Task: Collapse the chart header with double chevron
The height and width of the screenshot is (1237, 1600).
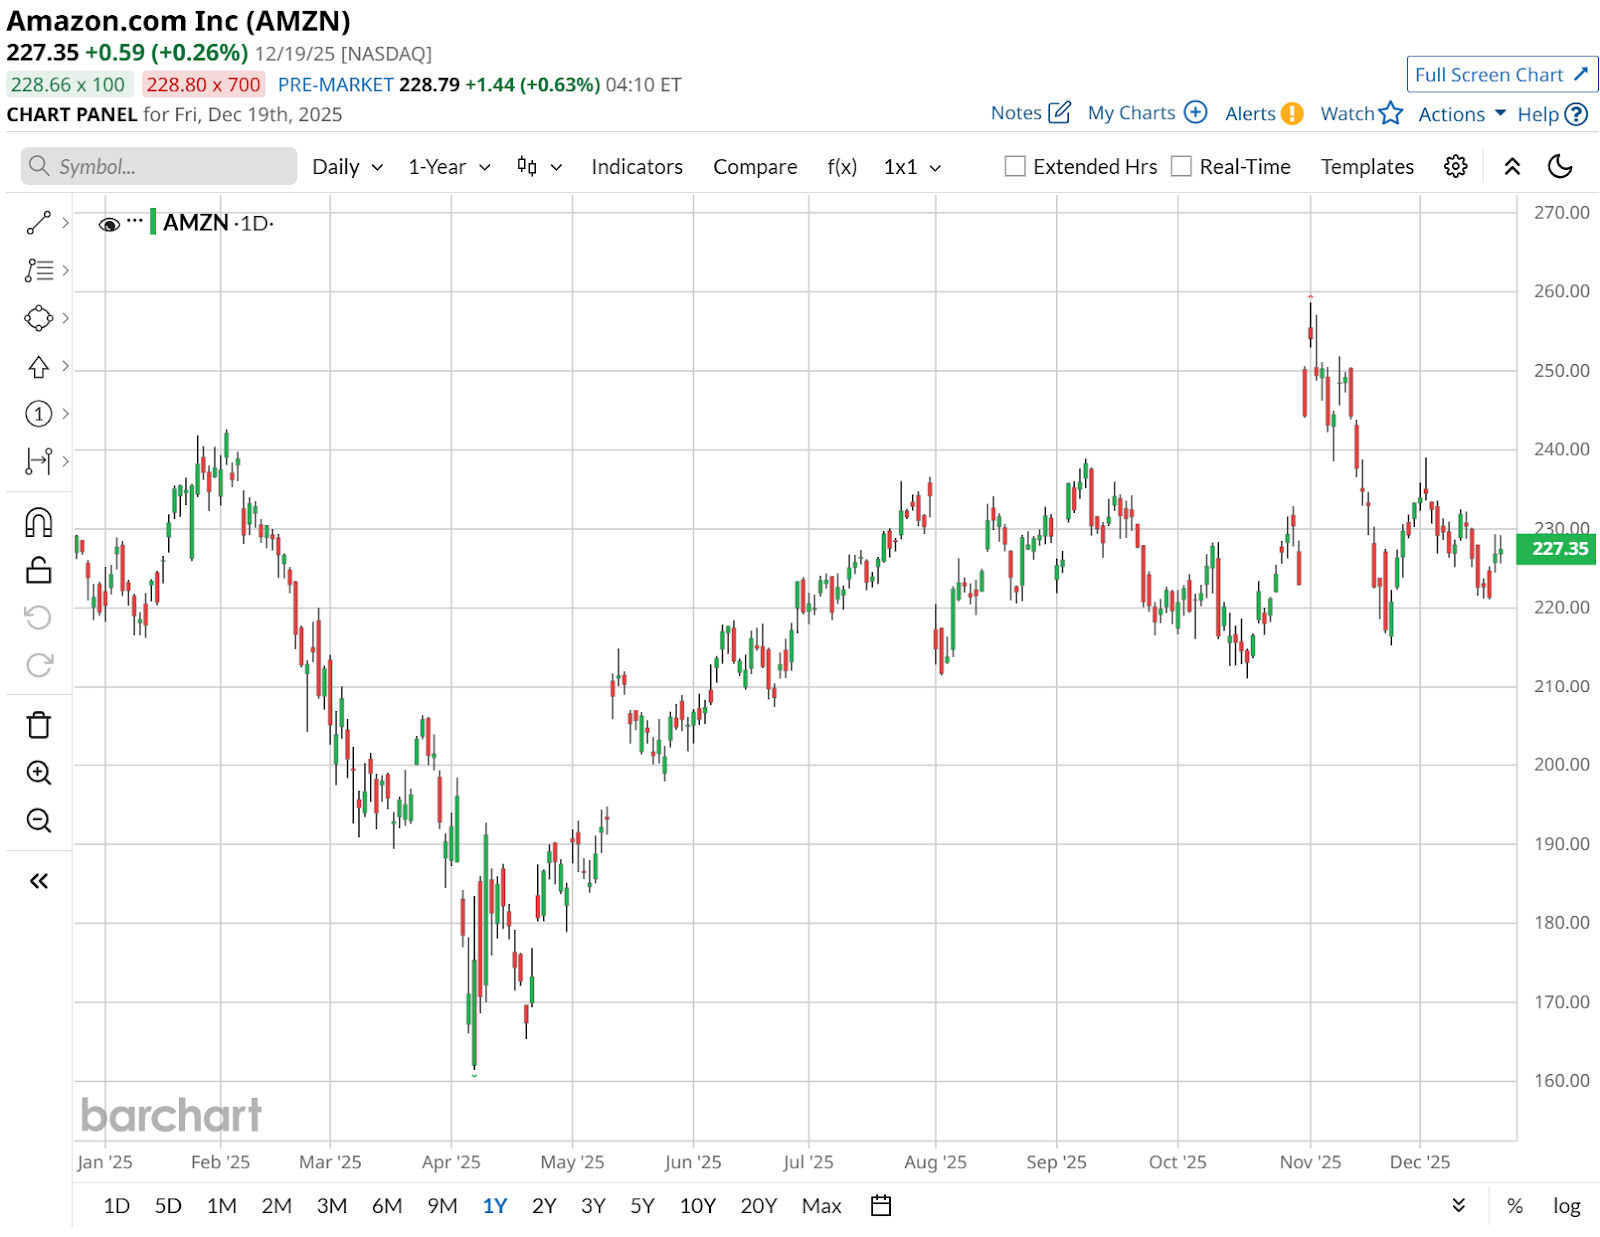Action: (x=1512, y=166)
